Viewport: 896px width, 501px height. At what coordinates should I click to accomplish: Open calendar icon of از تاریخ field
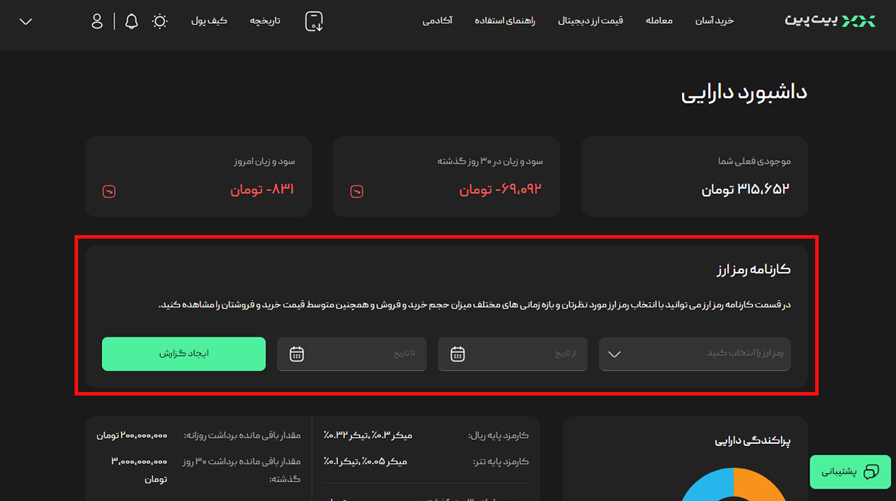457,354
